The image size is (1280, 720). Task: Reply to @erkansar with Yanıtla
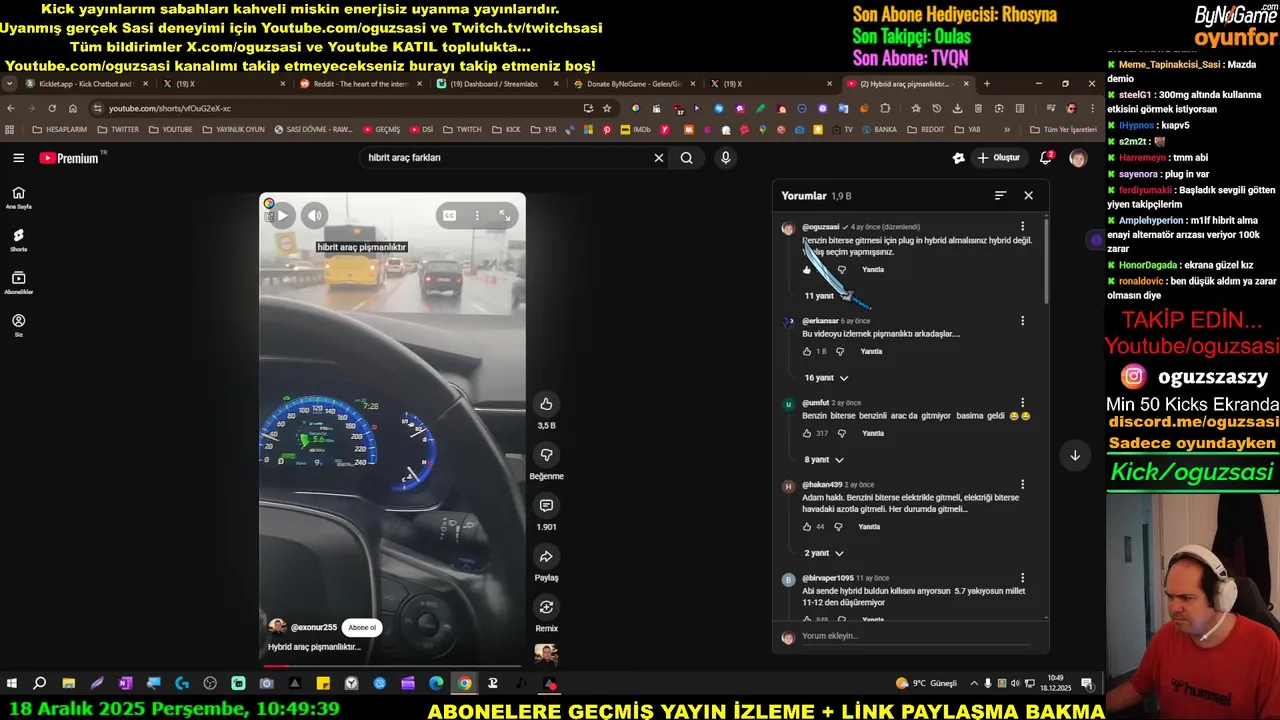[872, 352]
